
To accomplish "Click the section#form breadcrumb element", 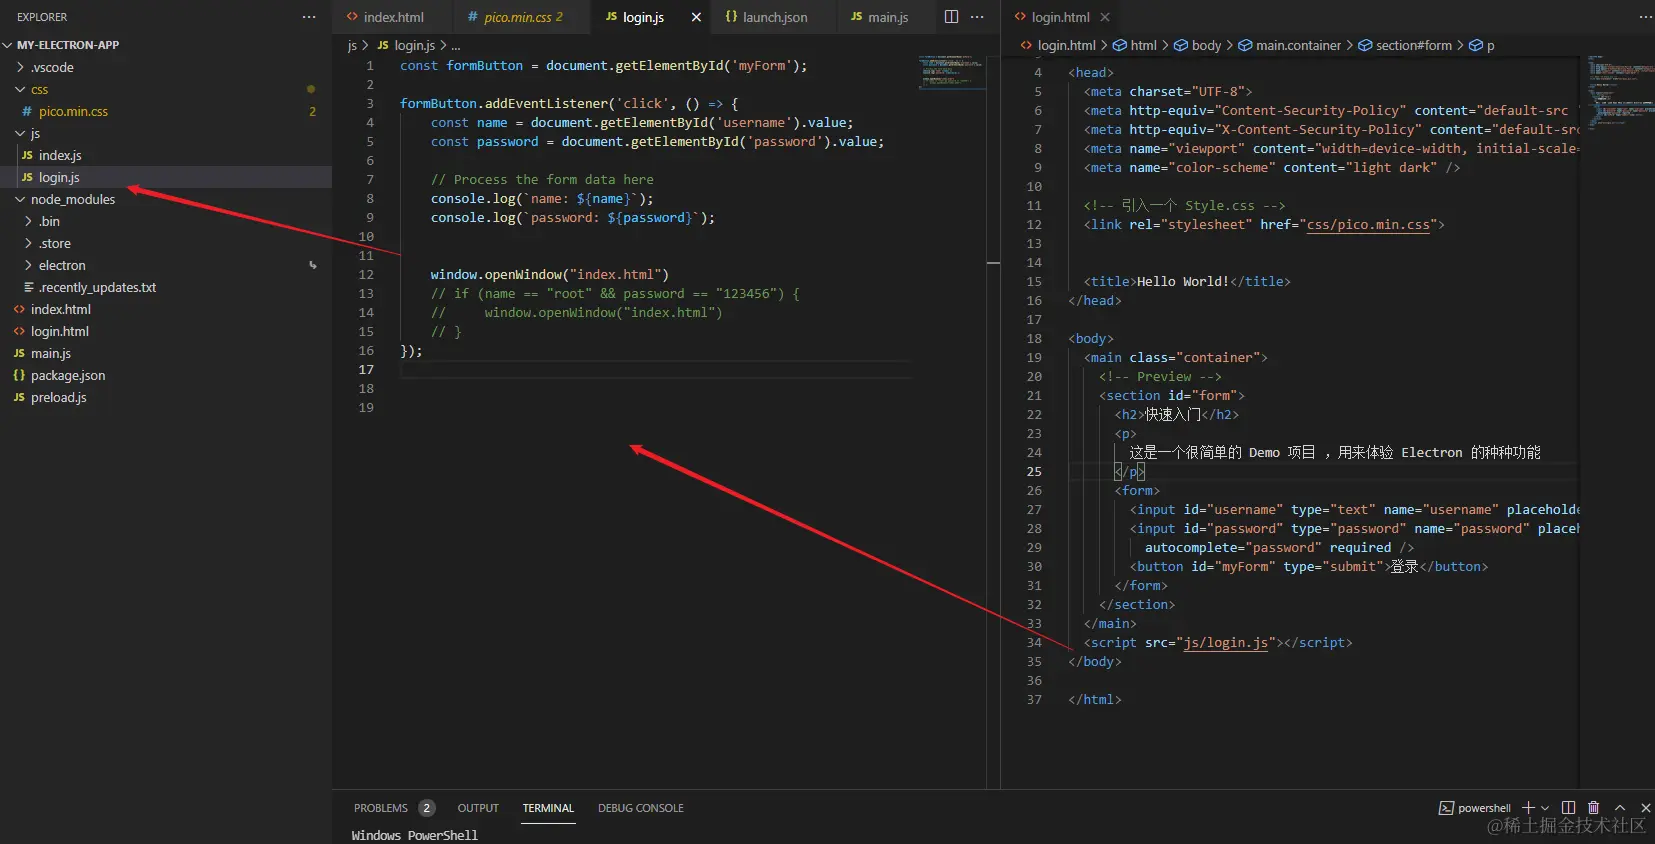I will click(x=1405, y=45).
